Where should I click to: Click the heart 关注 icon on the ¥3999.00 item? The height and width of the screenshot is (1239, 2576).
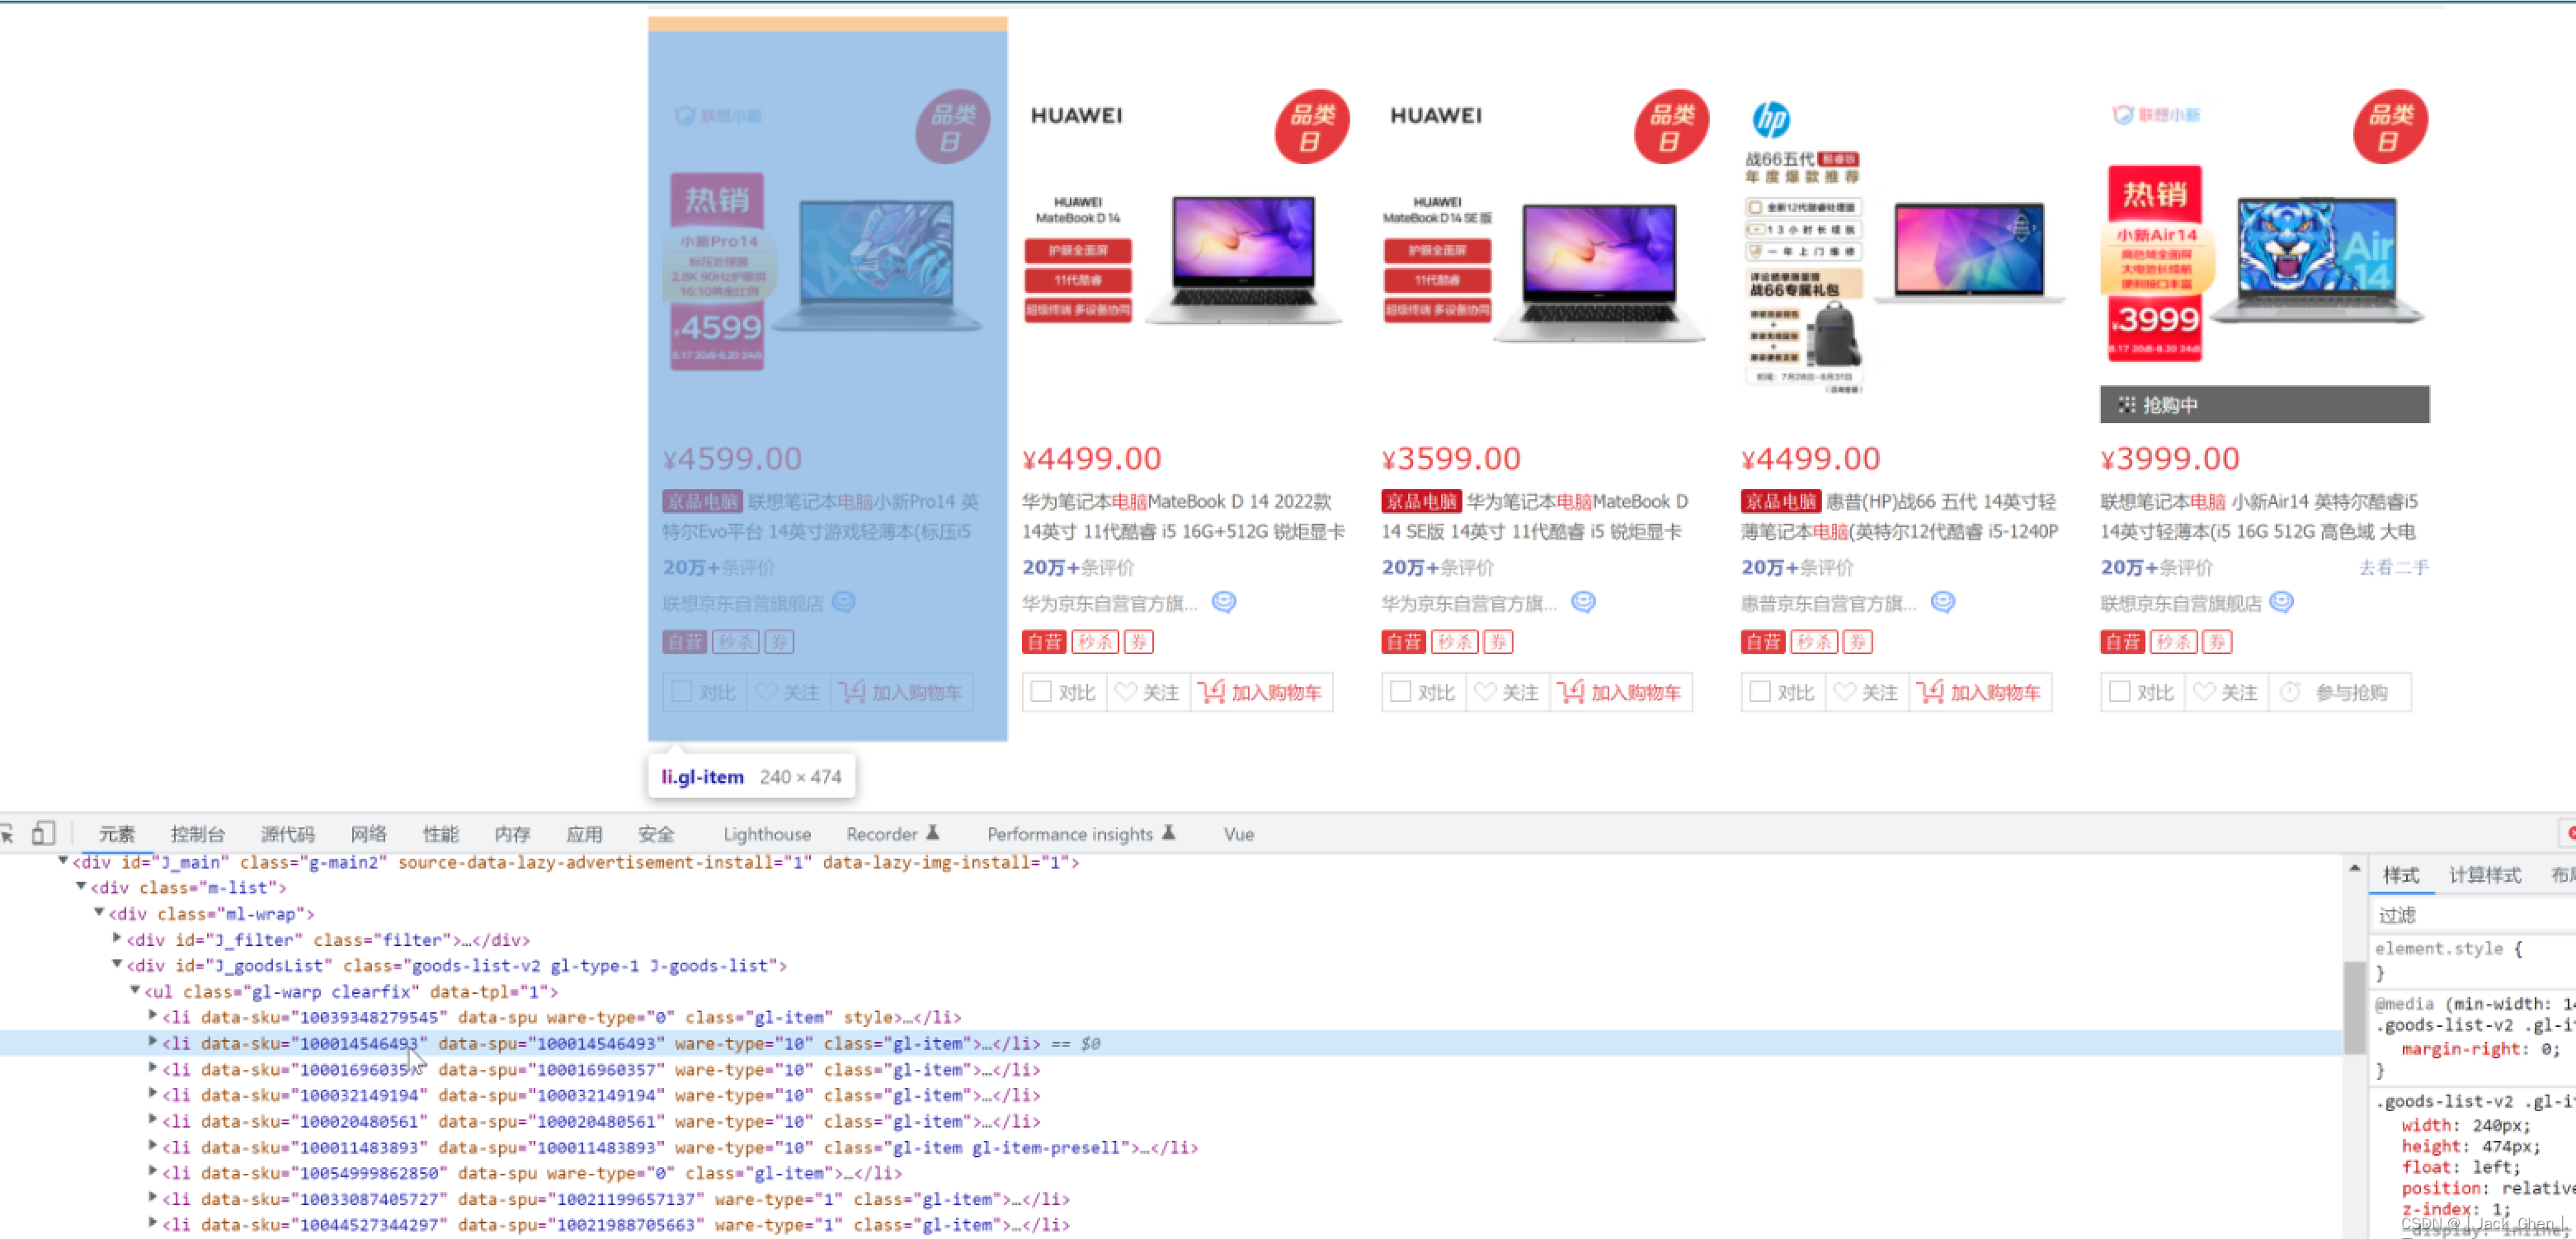click(2203, 692)
